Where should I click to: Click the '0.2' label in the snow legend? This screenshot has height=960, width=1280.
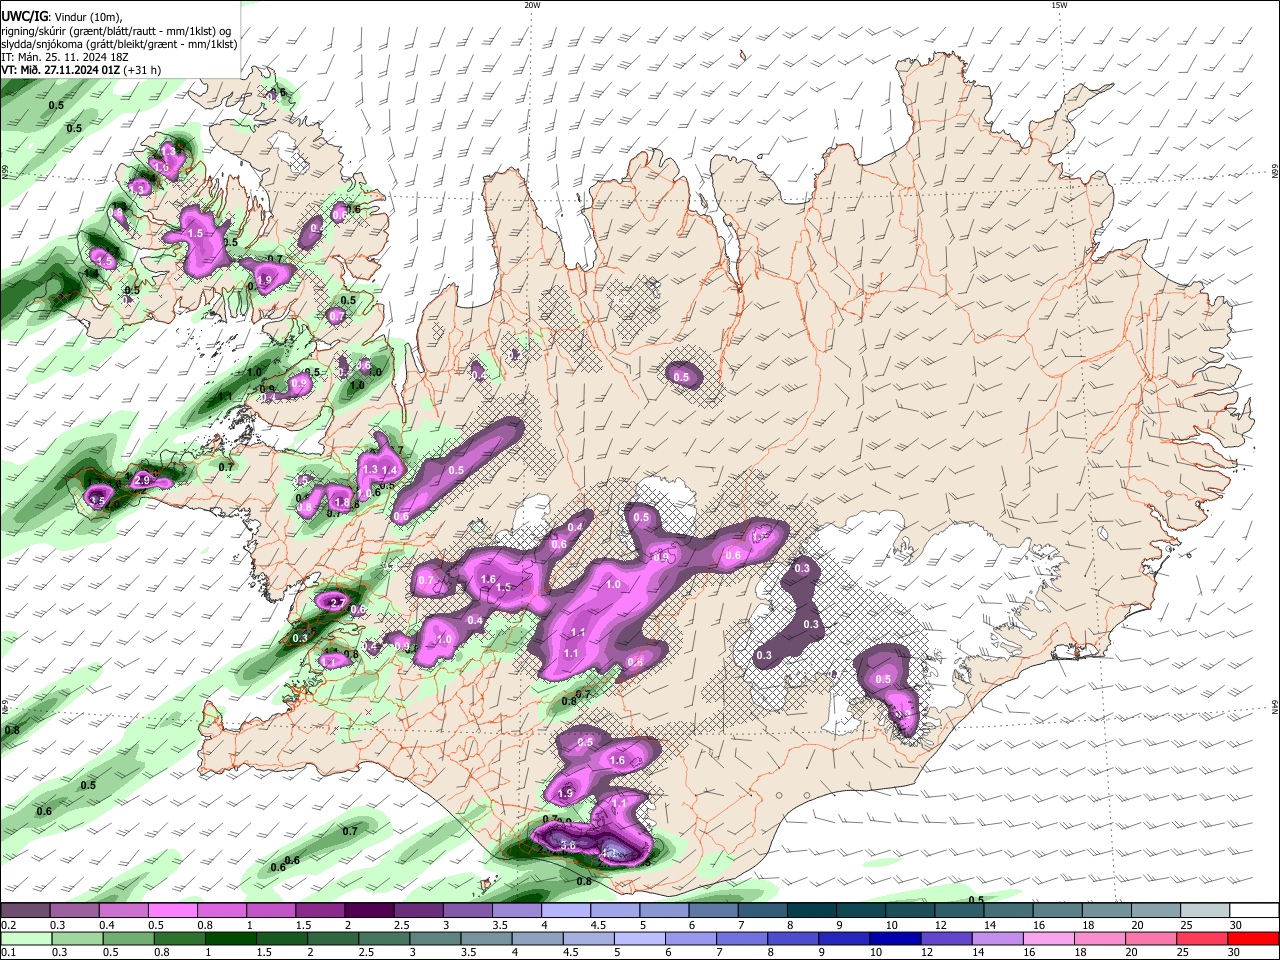tap(8, 925)
